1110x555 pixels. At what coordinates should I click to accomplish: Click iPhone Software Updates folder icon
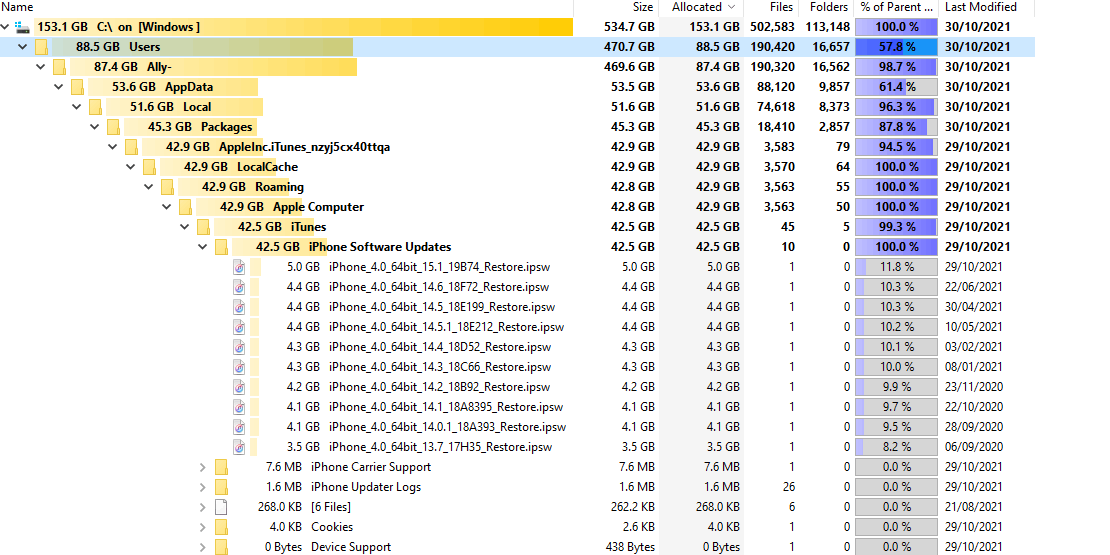point(222,247)
